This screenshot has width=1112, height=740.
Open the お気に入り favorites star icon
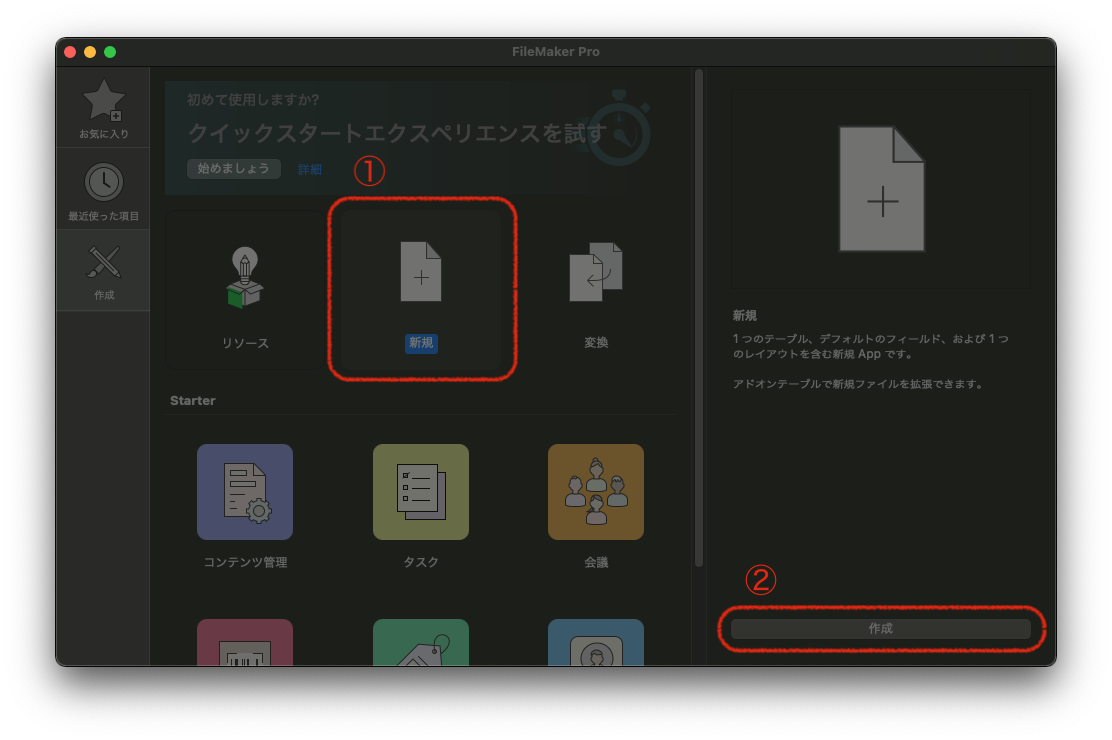[x=104, y=100]
